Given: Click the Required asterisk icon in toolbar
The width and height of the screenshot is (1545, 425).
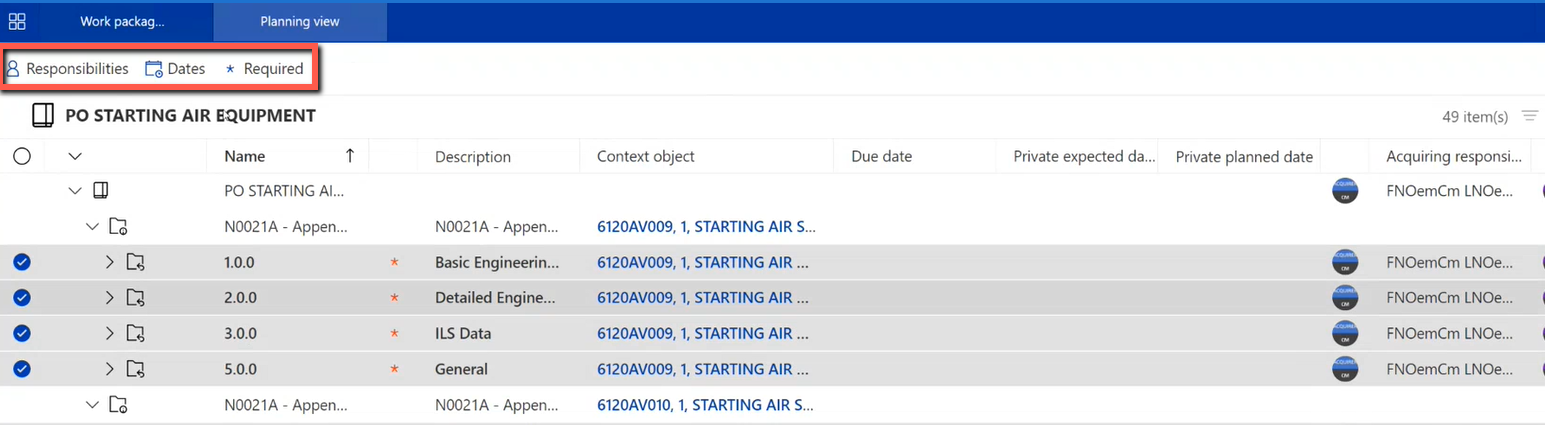Looking at the screenshot, I should (230, 69).
